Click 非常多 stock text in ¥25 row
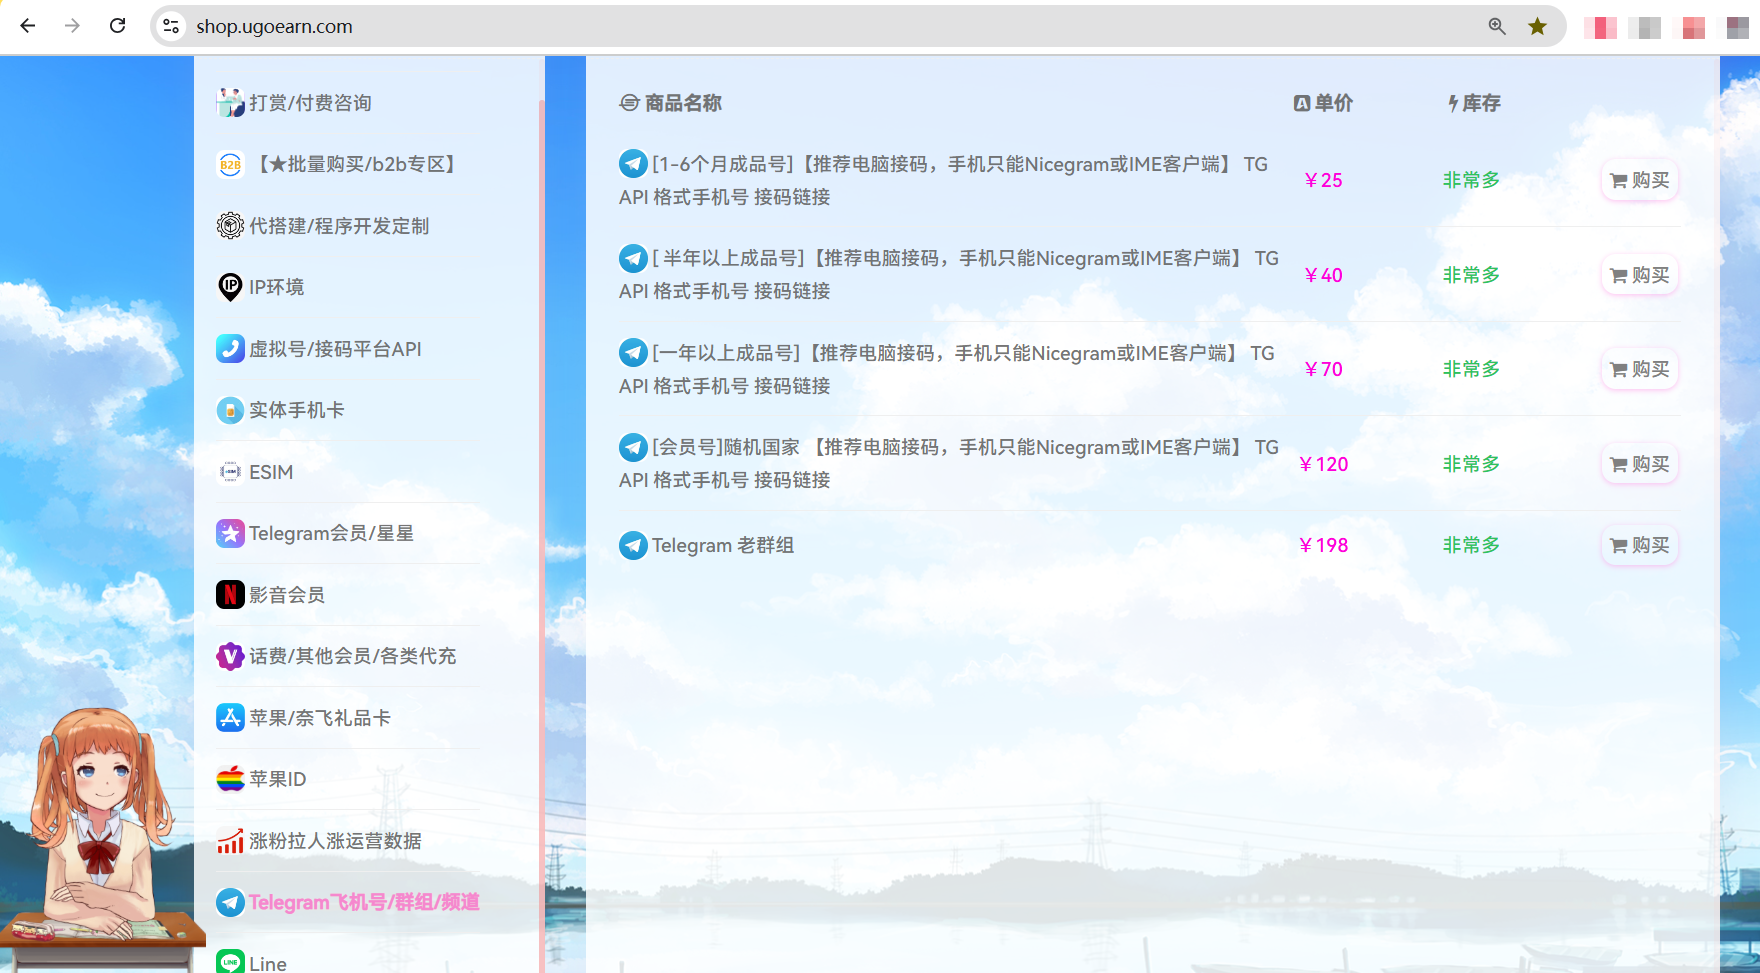Screen dimensions: 1760x973 [1471, 180]
